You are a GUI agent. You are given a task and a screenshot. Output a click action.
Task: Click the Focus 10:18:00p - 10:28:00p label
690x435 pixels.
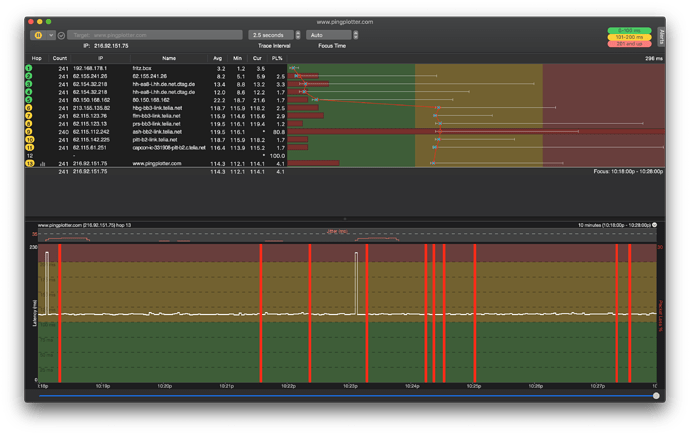pyautogui.click(x=628, y=172)
